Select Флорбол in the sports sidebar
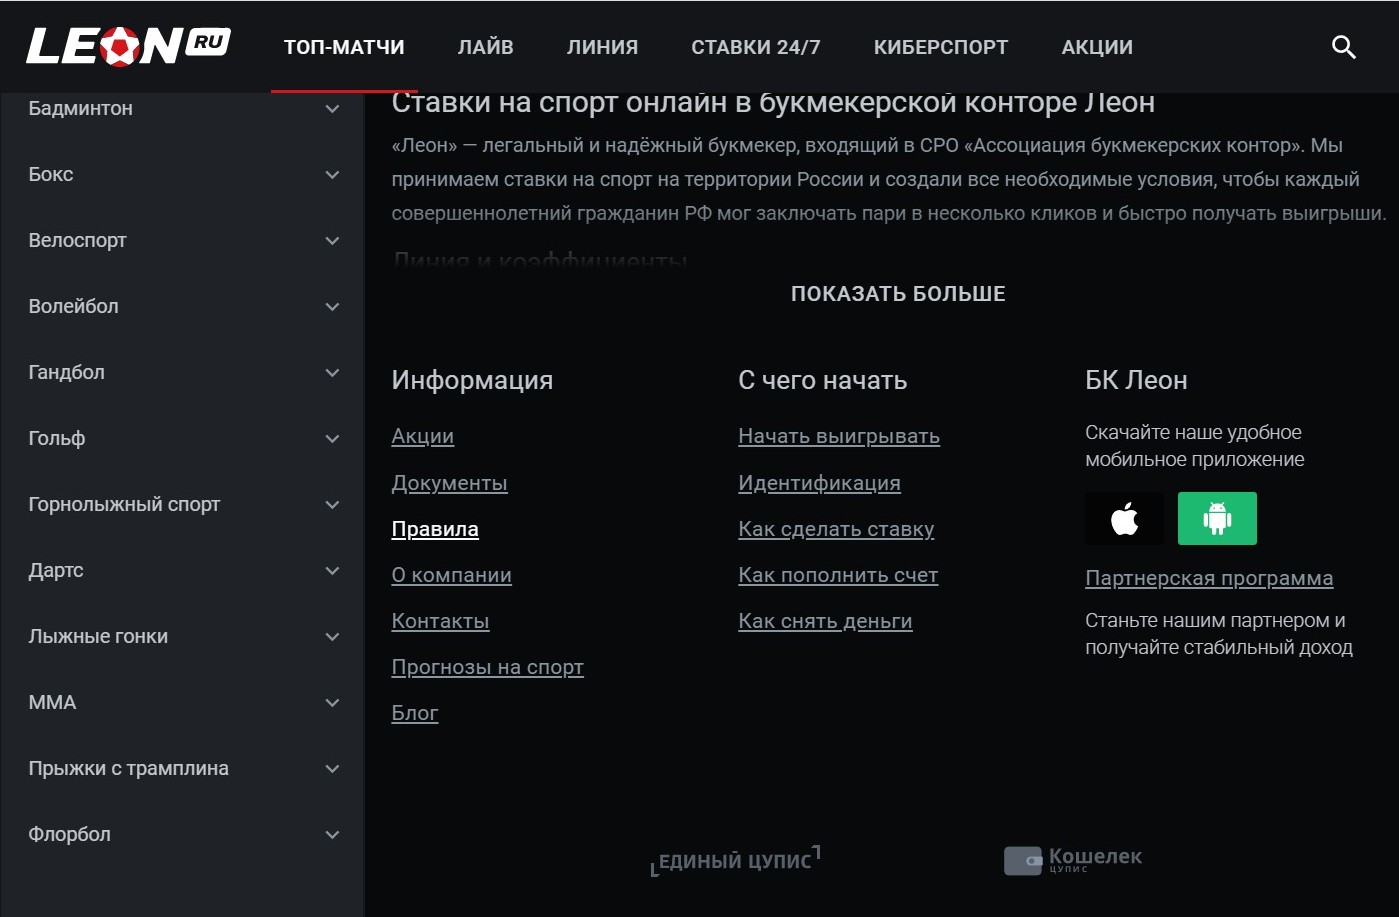 coord(70,834)
